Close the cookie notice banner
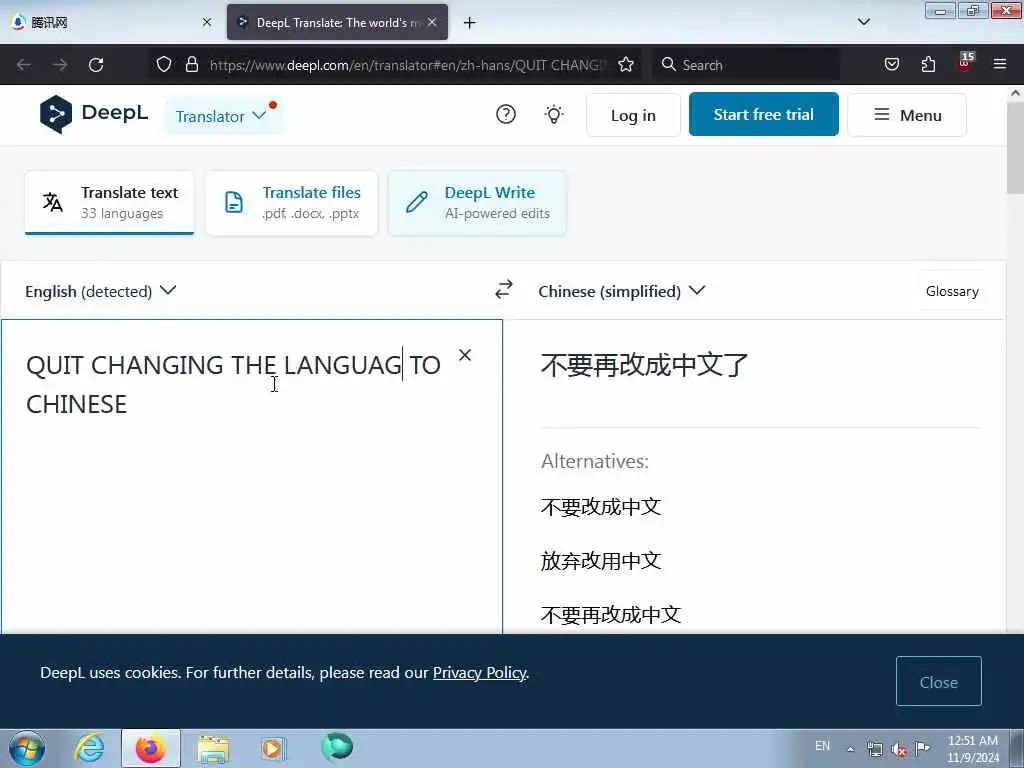This screenshot has height=768, width=1024. point(938,681)
